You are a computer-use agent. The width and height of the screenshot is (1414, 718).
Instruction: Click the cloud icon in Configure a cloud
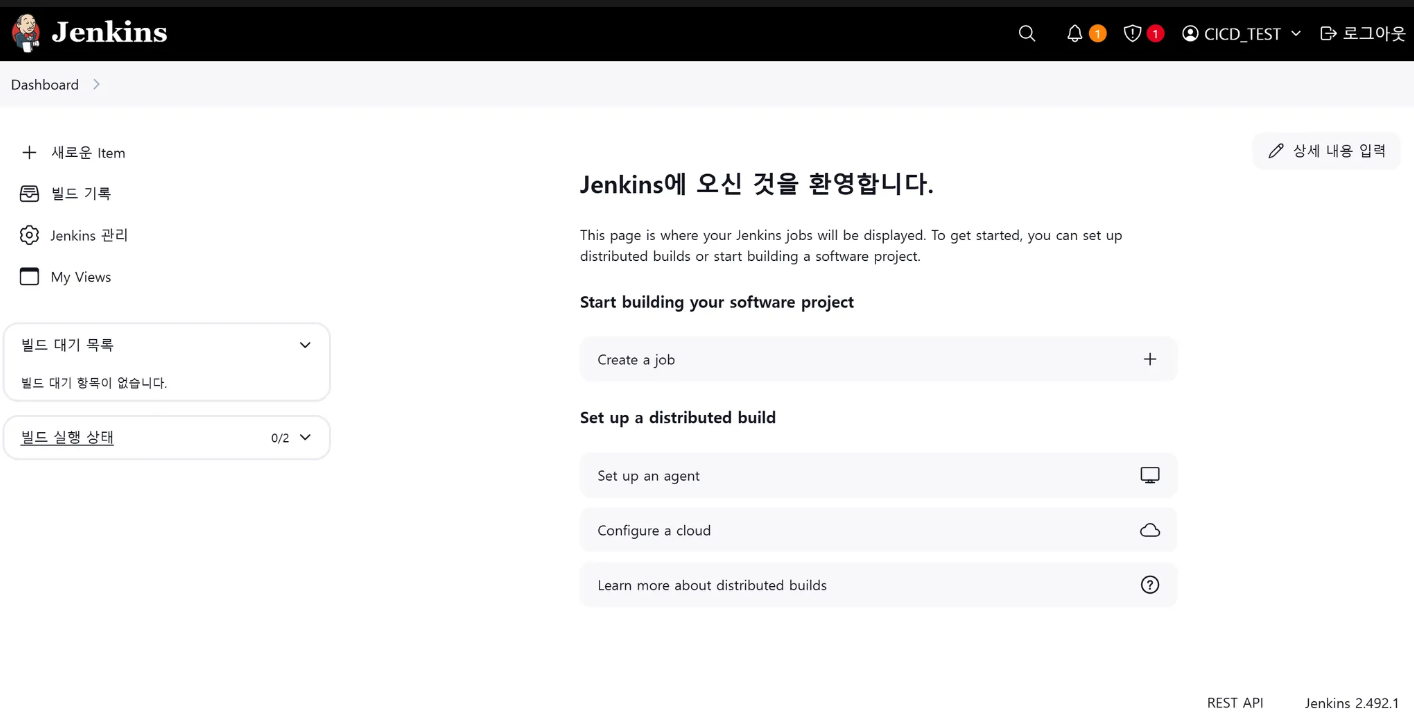[1150, 530]
